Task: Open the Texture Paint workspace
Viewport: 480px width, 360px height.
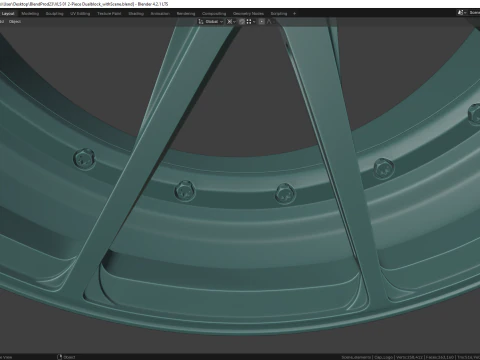Action: [109, 14]
